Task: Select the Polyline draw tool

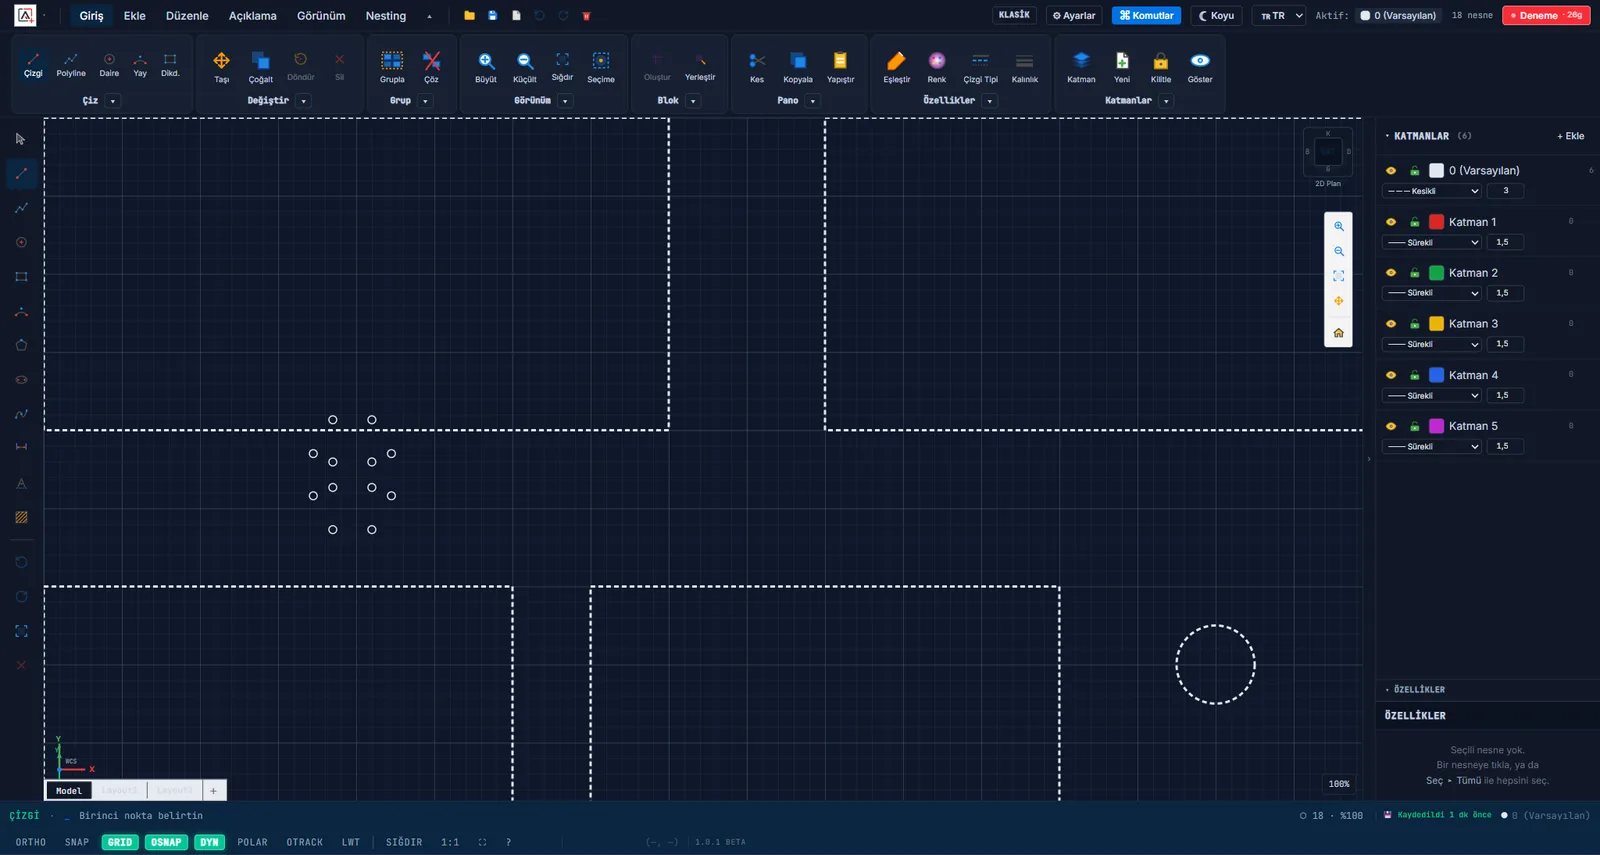Action: click(x=71, y=65)
